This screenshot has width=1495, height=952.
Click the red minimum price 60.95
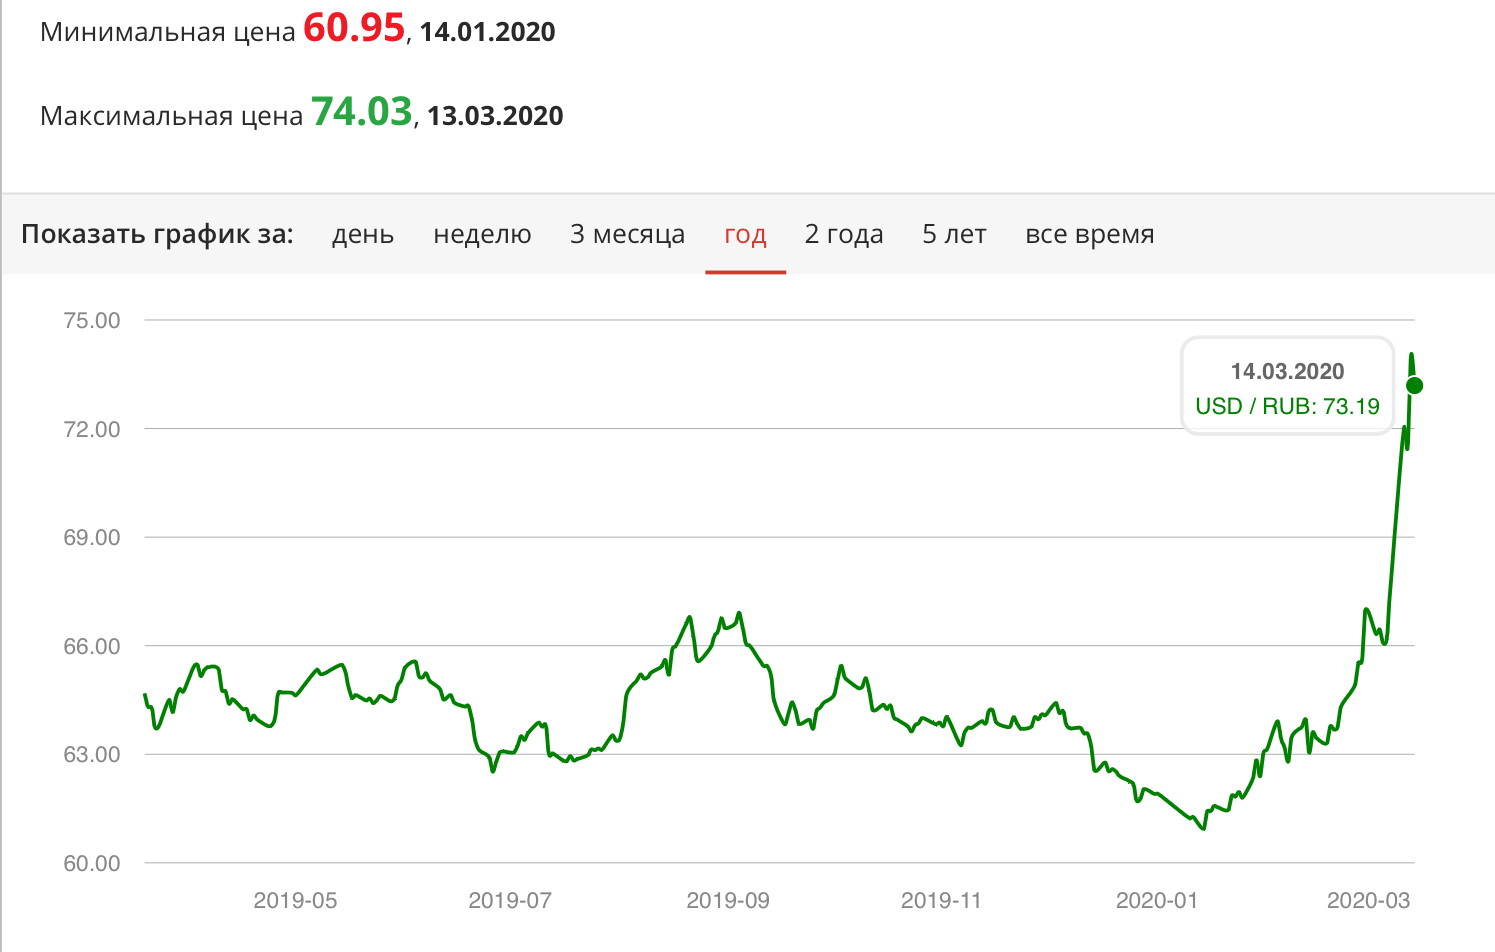354,29
